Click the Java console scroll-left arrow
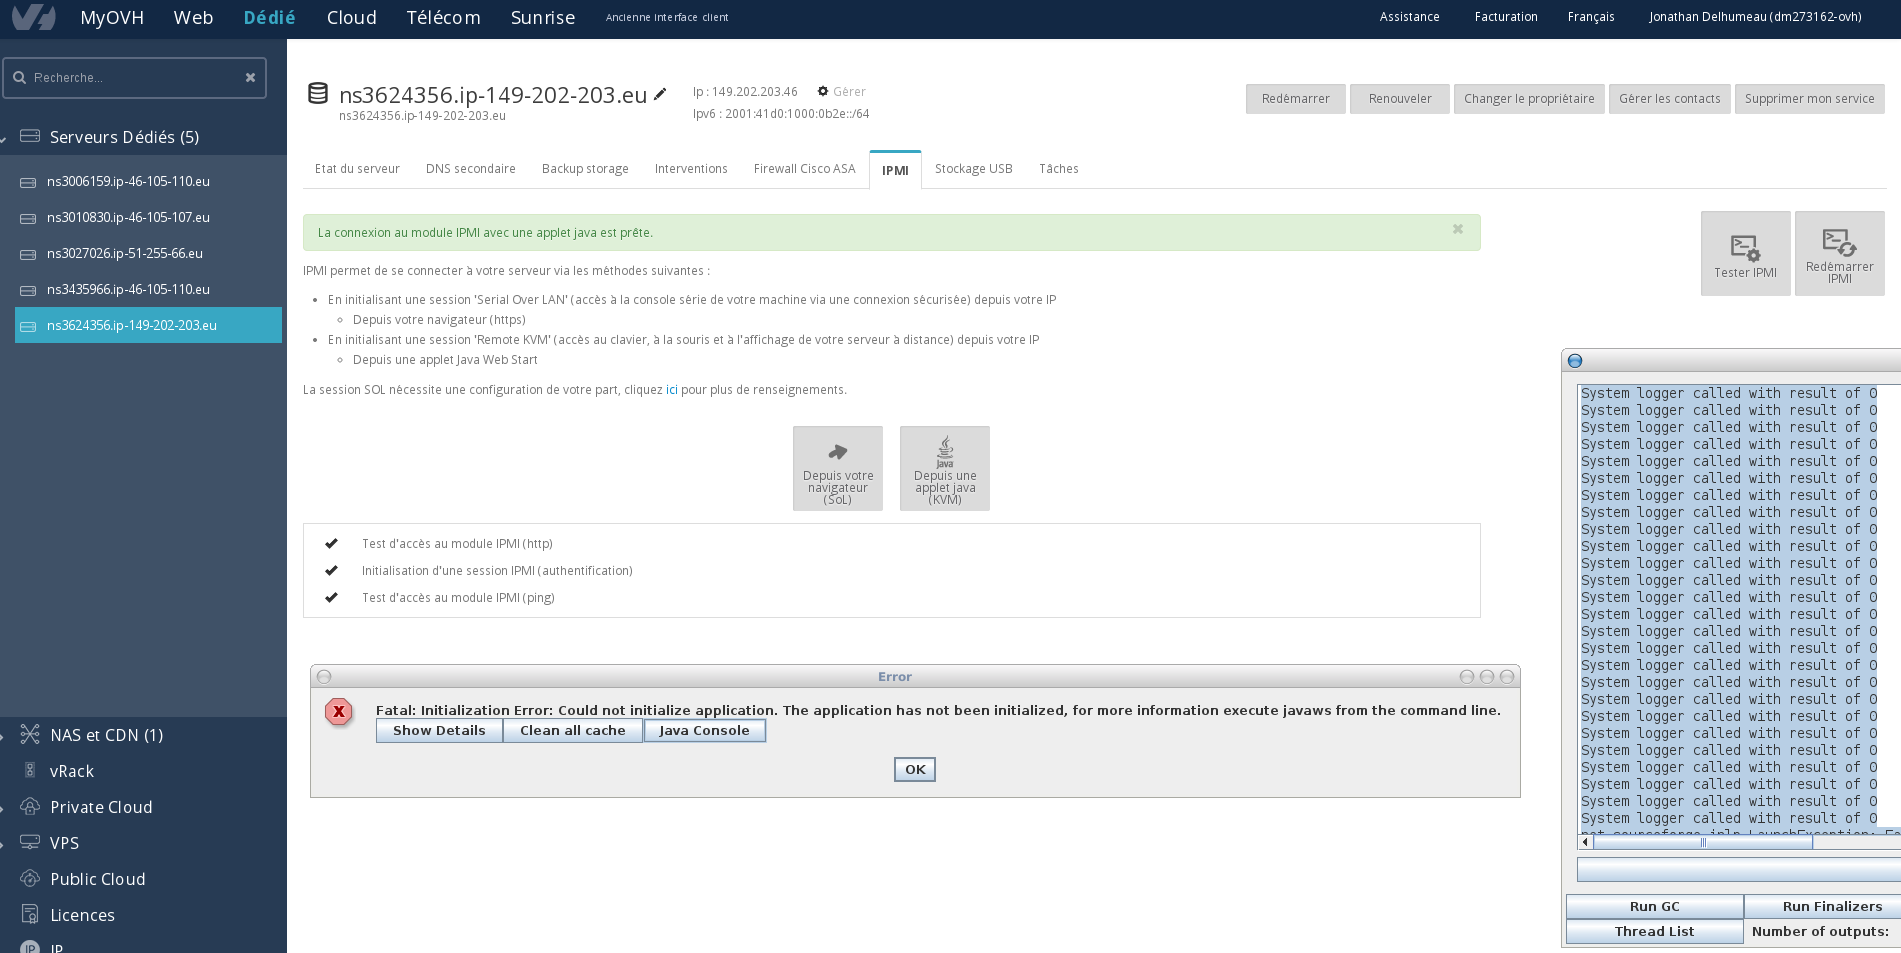 pyautogui.click(x=1585, y=842)
